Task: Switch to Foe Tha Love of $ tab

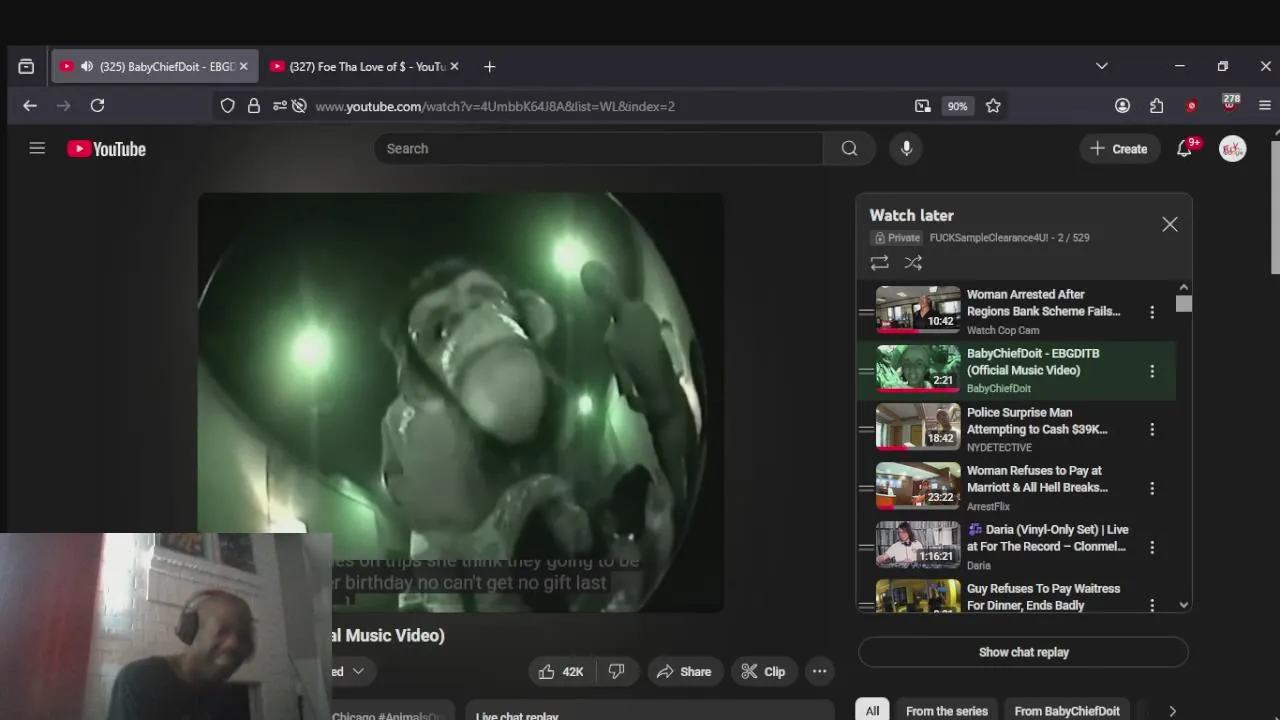Action: [x=367, y=67]
